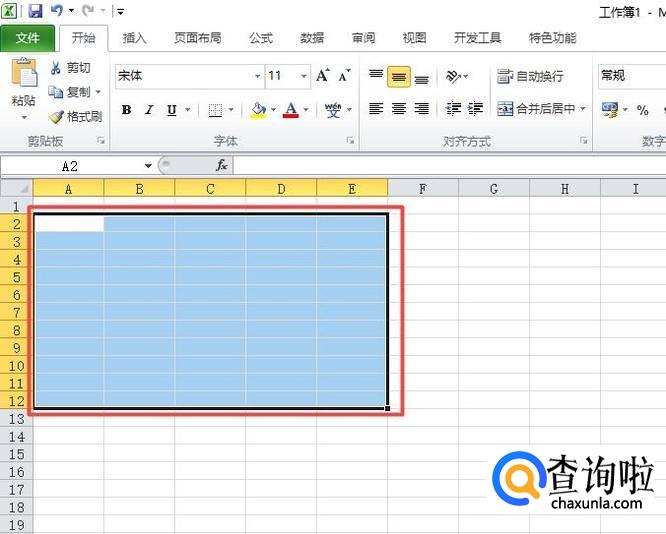Toggle italic formatting
666x534 pixels.
(149, 110)
